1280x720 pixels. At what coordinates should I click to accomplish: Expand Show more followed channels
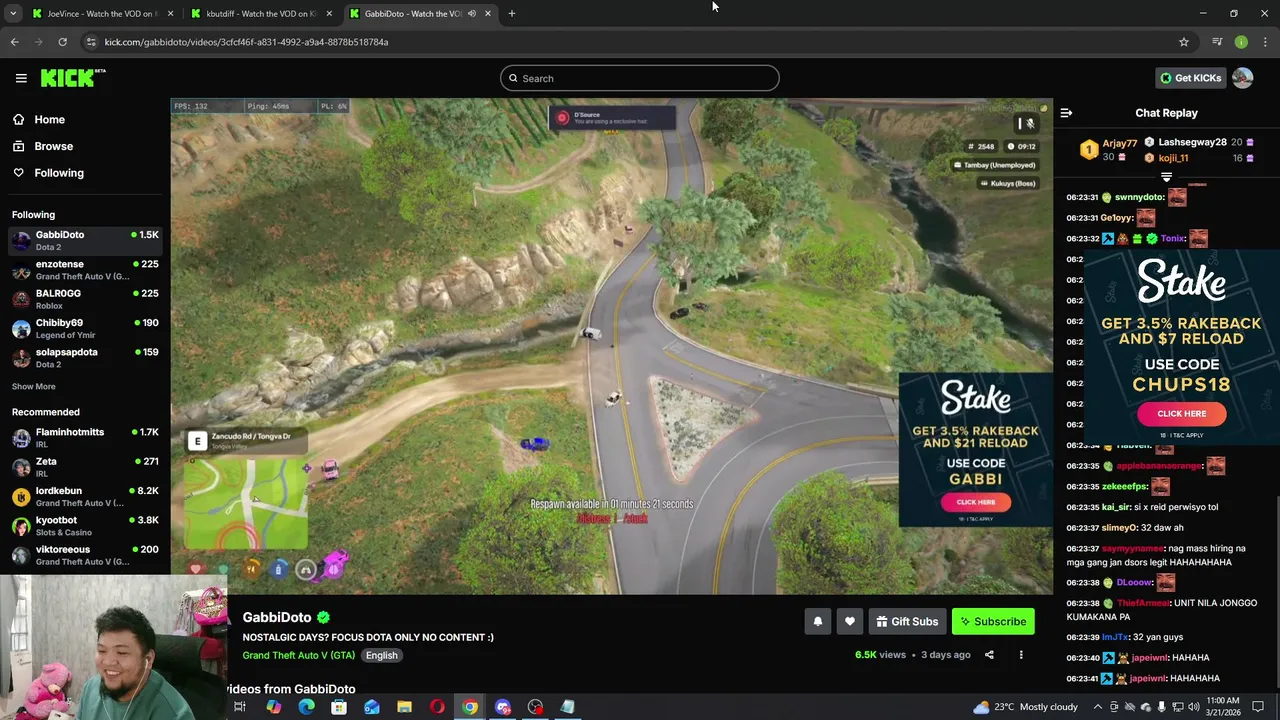33,386
